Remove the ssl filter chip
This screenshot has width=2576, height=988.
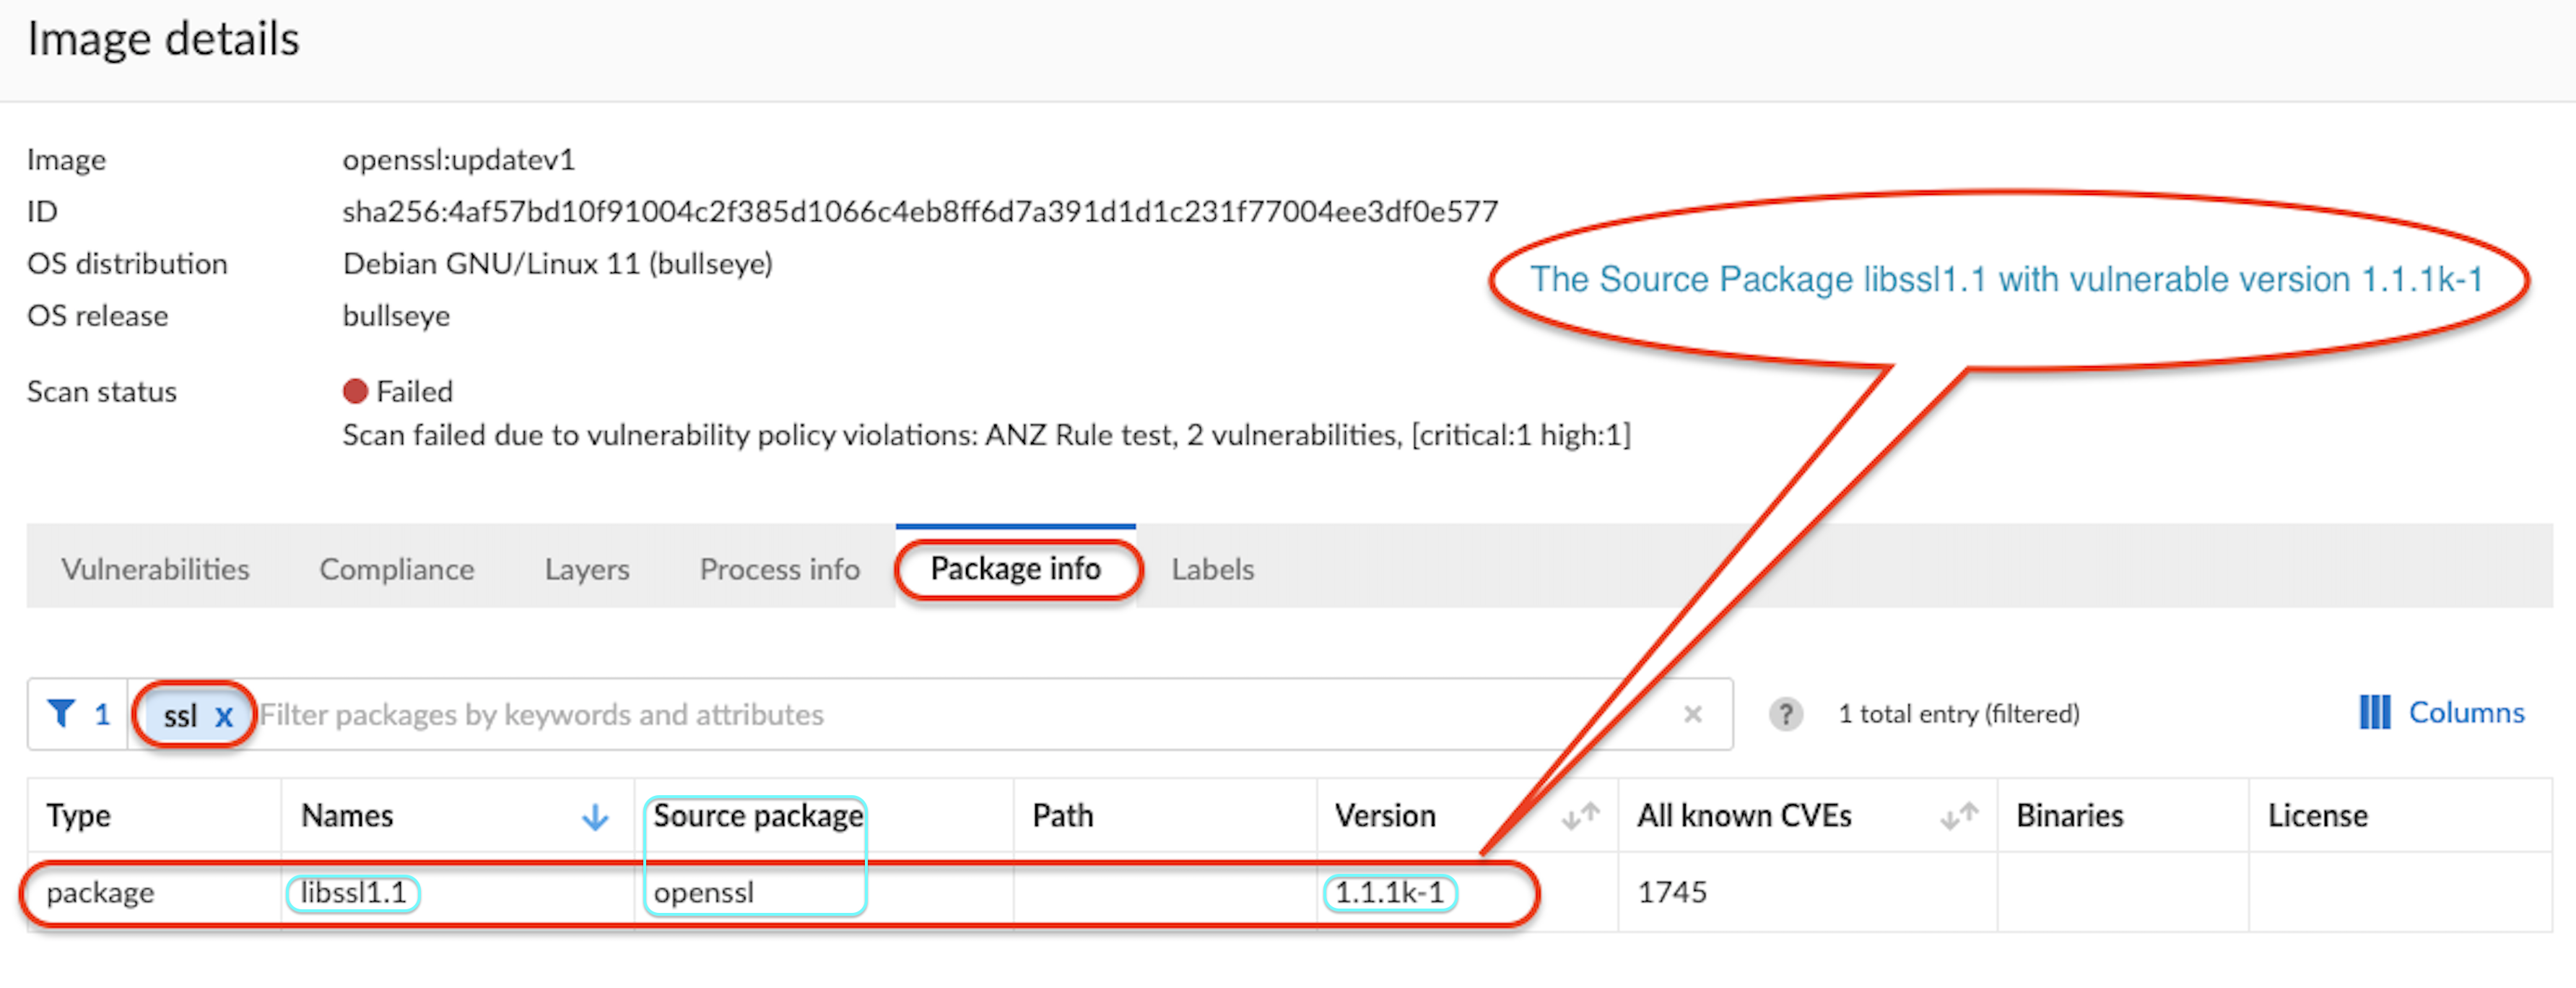pos(224,716)
